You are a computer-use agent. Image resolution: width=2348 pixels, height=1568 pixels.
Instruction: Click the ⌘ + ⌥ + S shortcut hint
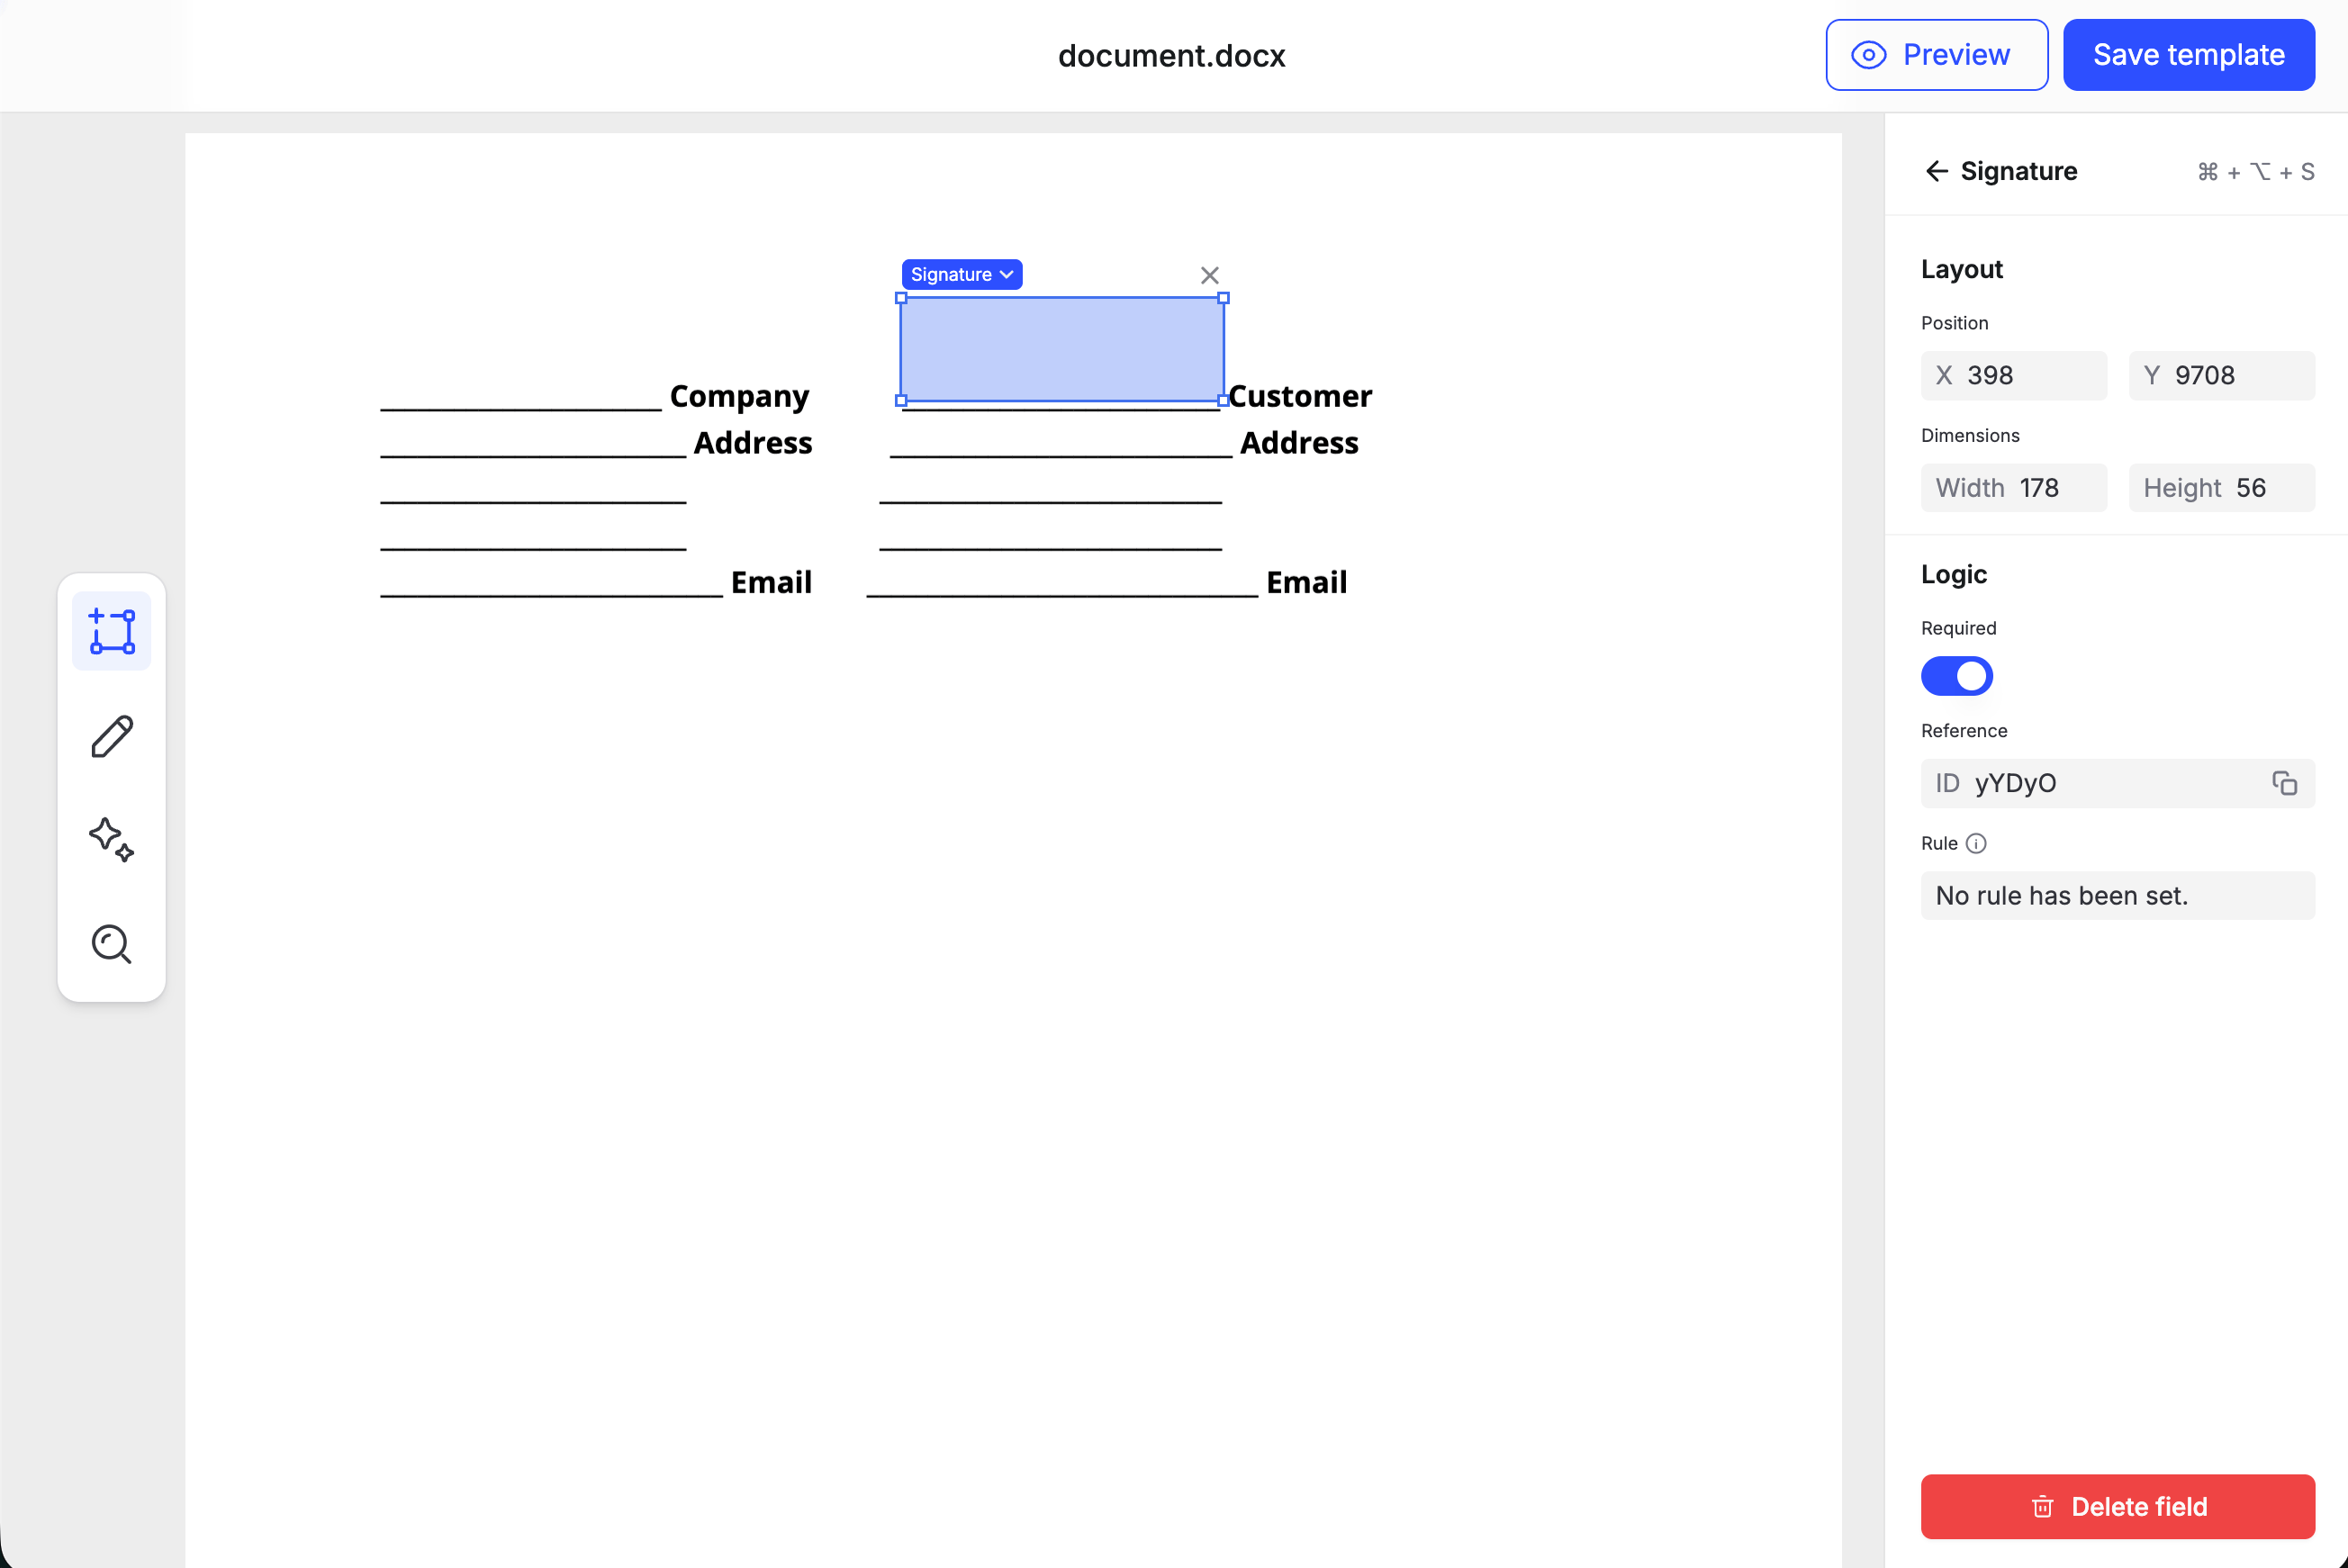tap(2256, 172)
